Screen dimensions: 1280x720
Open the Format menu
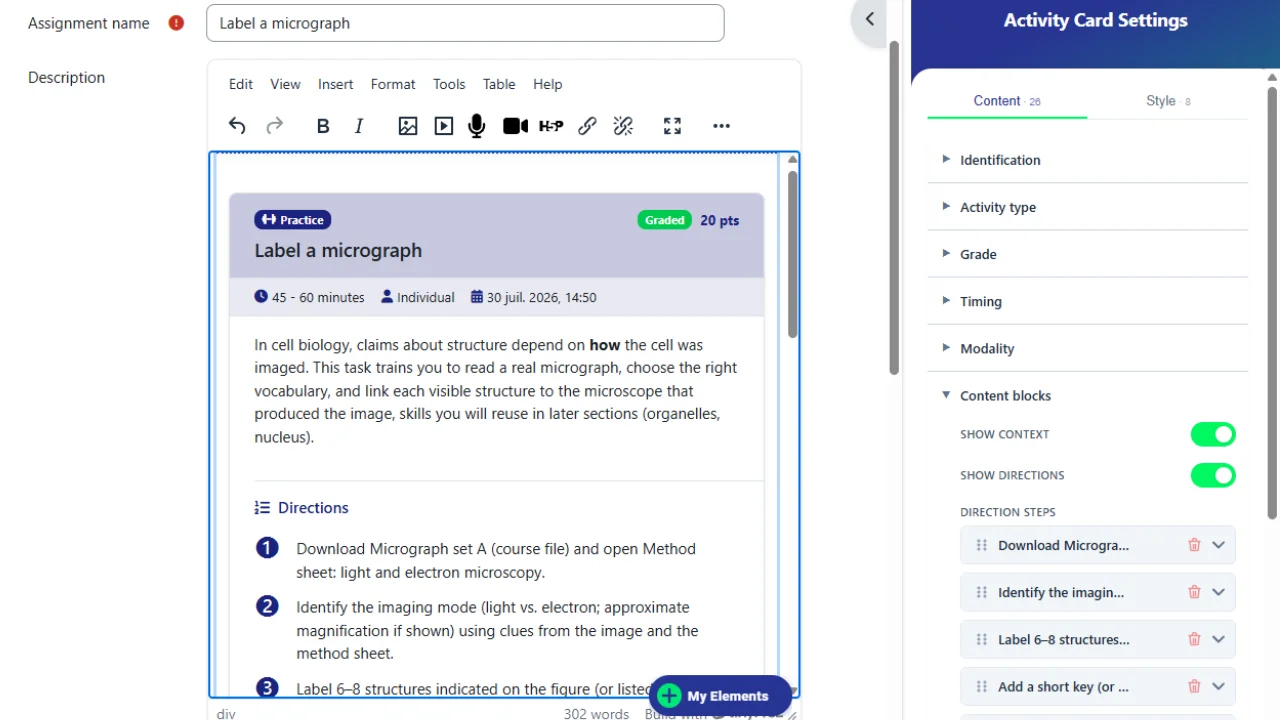click(x=393, y=84)
